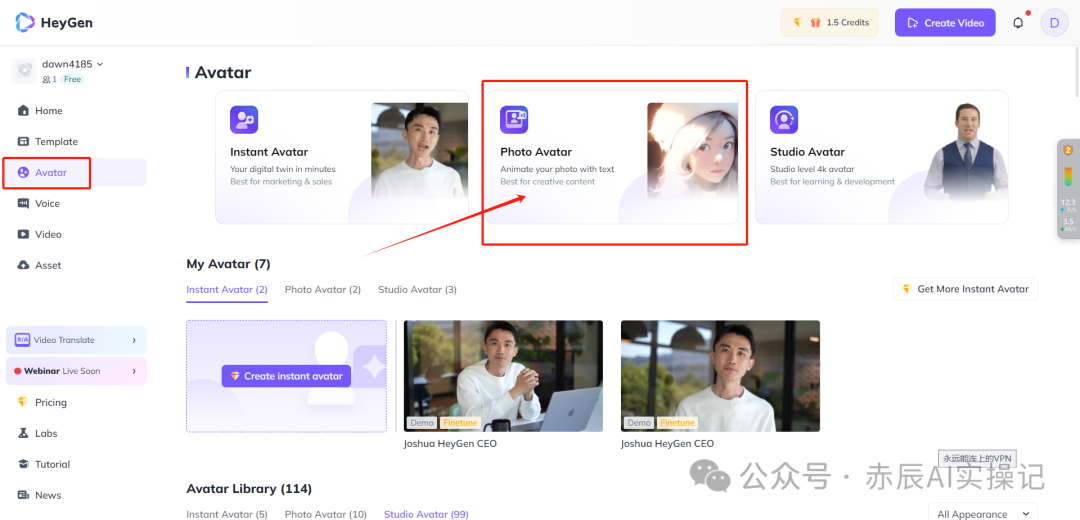The height and width of the screenshot is (520, 1080).
Task: Click the Voice sidebar icon
Action: pyautogui.click(x=23, y=204)
